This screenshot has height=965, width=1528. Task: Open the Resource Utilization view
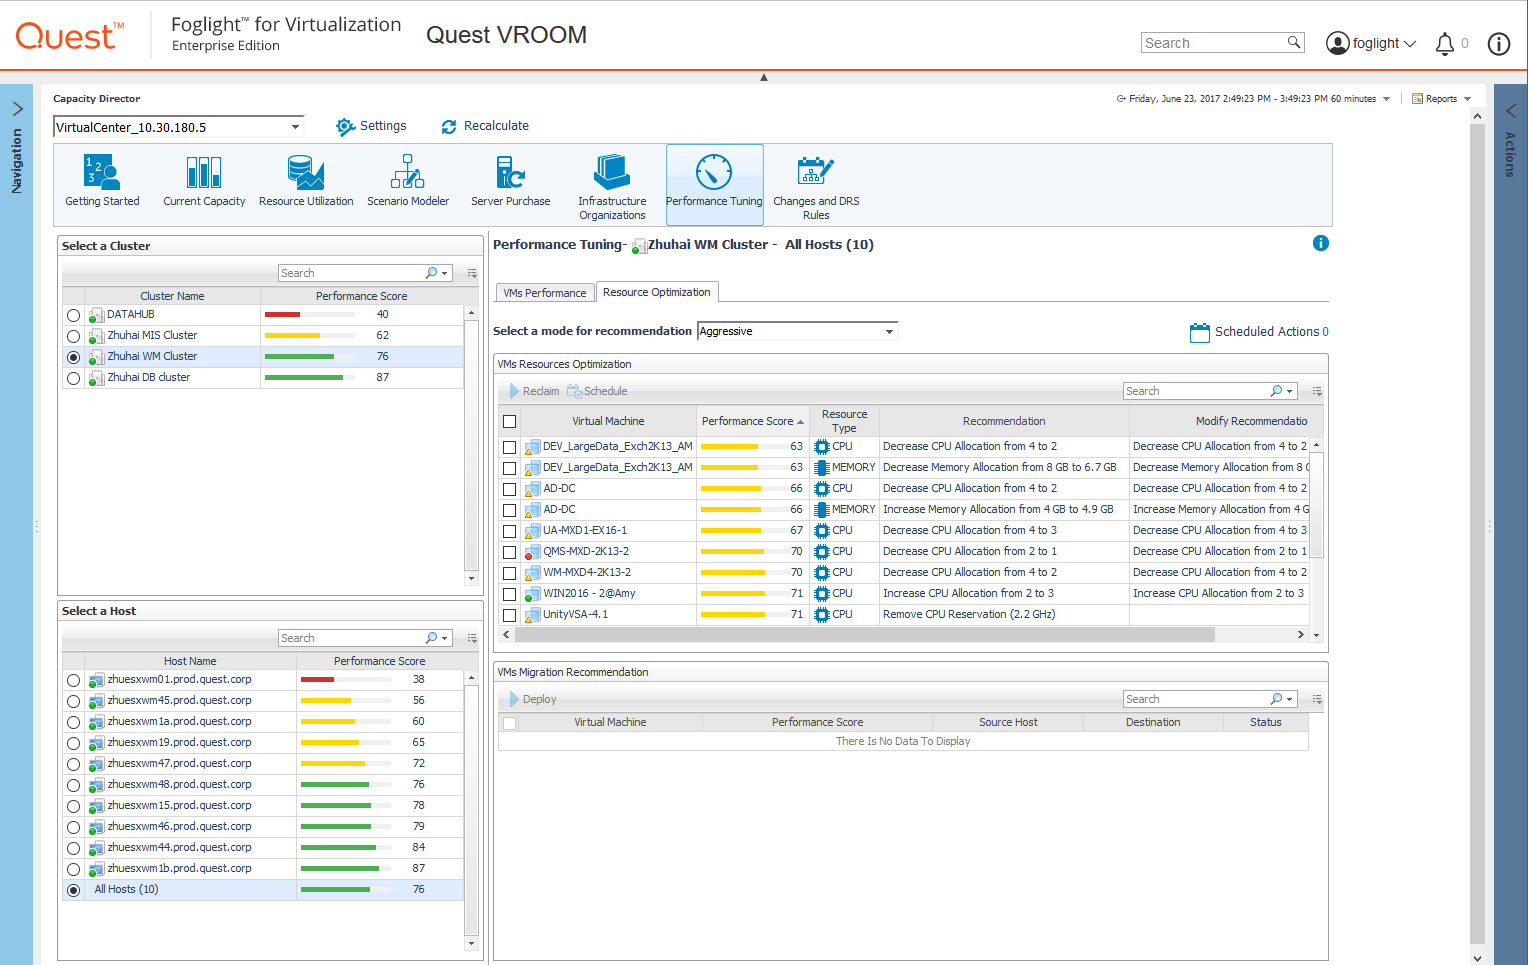click(306, 181)
